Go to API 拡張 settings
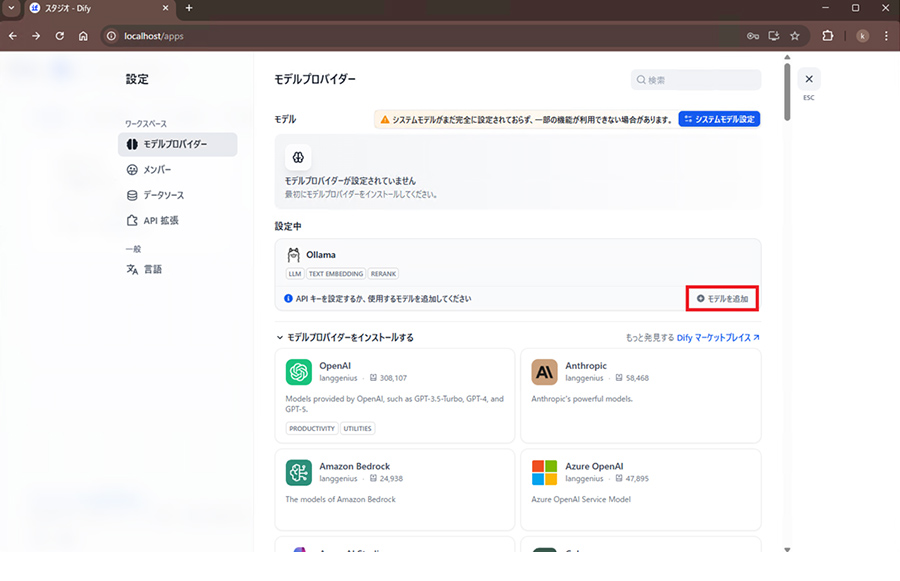The width and height of the screenshot is (900, 581). [159, 220]
